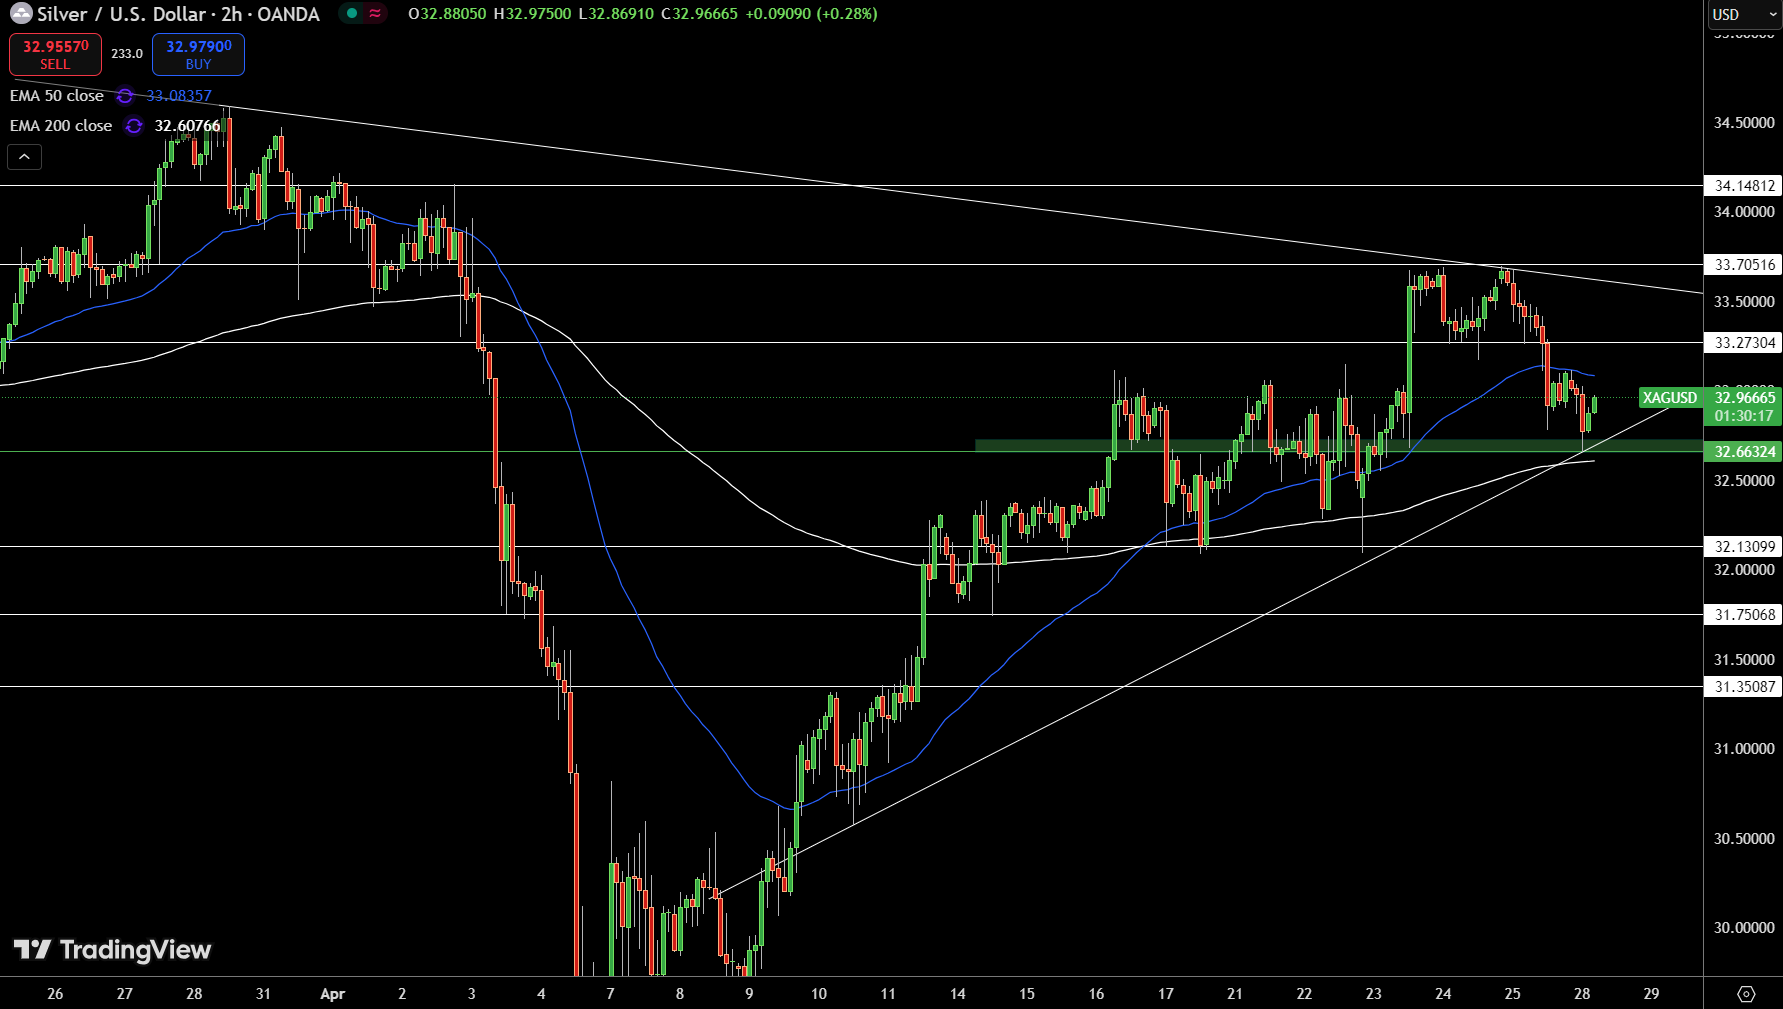Viewport: 1783px width, 1009px height.
Task: Click the TradingView logo
Action: coord(112,949)
